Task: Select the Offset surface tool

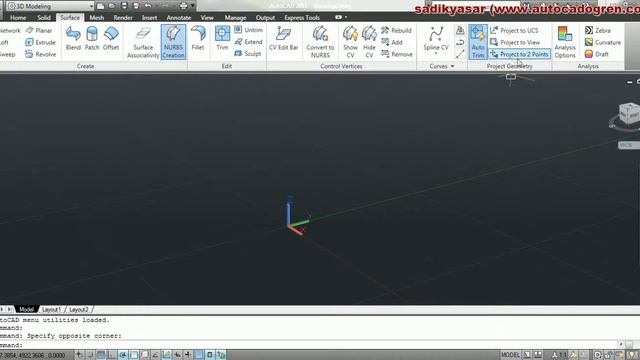Action: (x=111, y=38)
